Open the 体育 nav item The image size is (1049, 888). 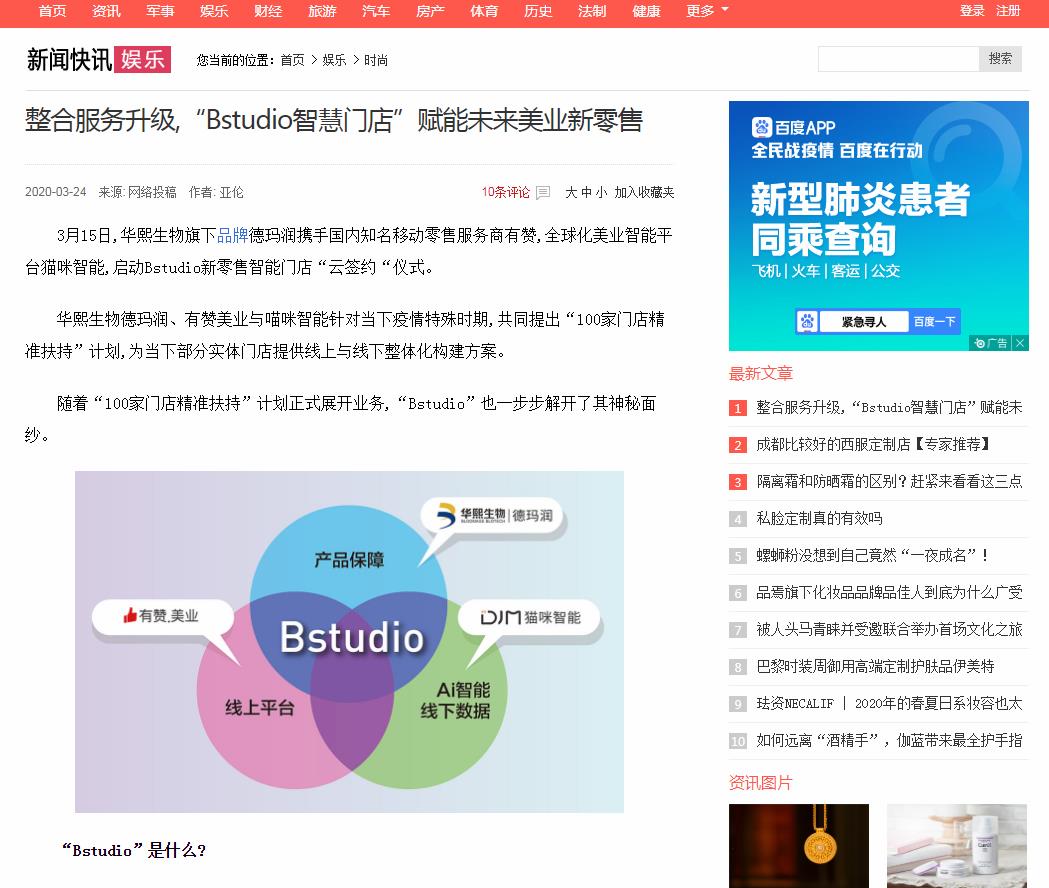(x=484, y=11)
